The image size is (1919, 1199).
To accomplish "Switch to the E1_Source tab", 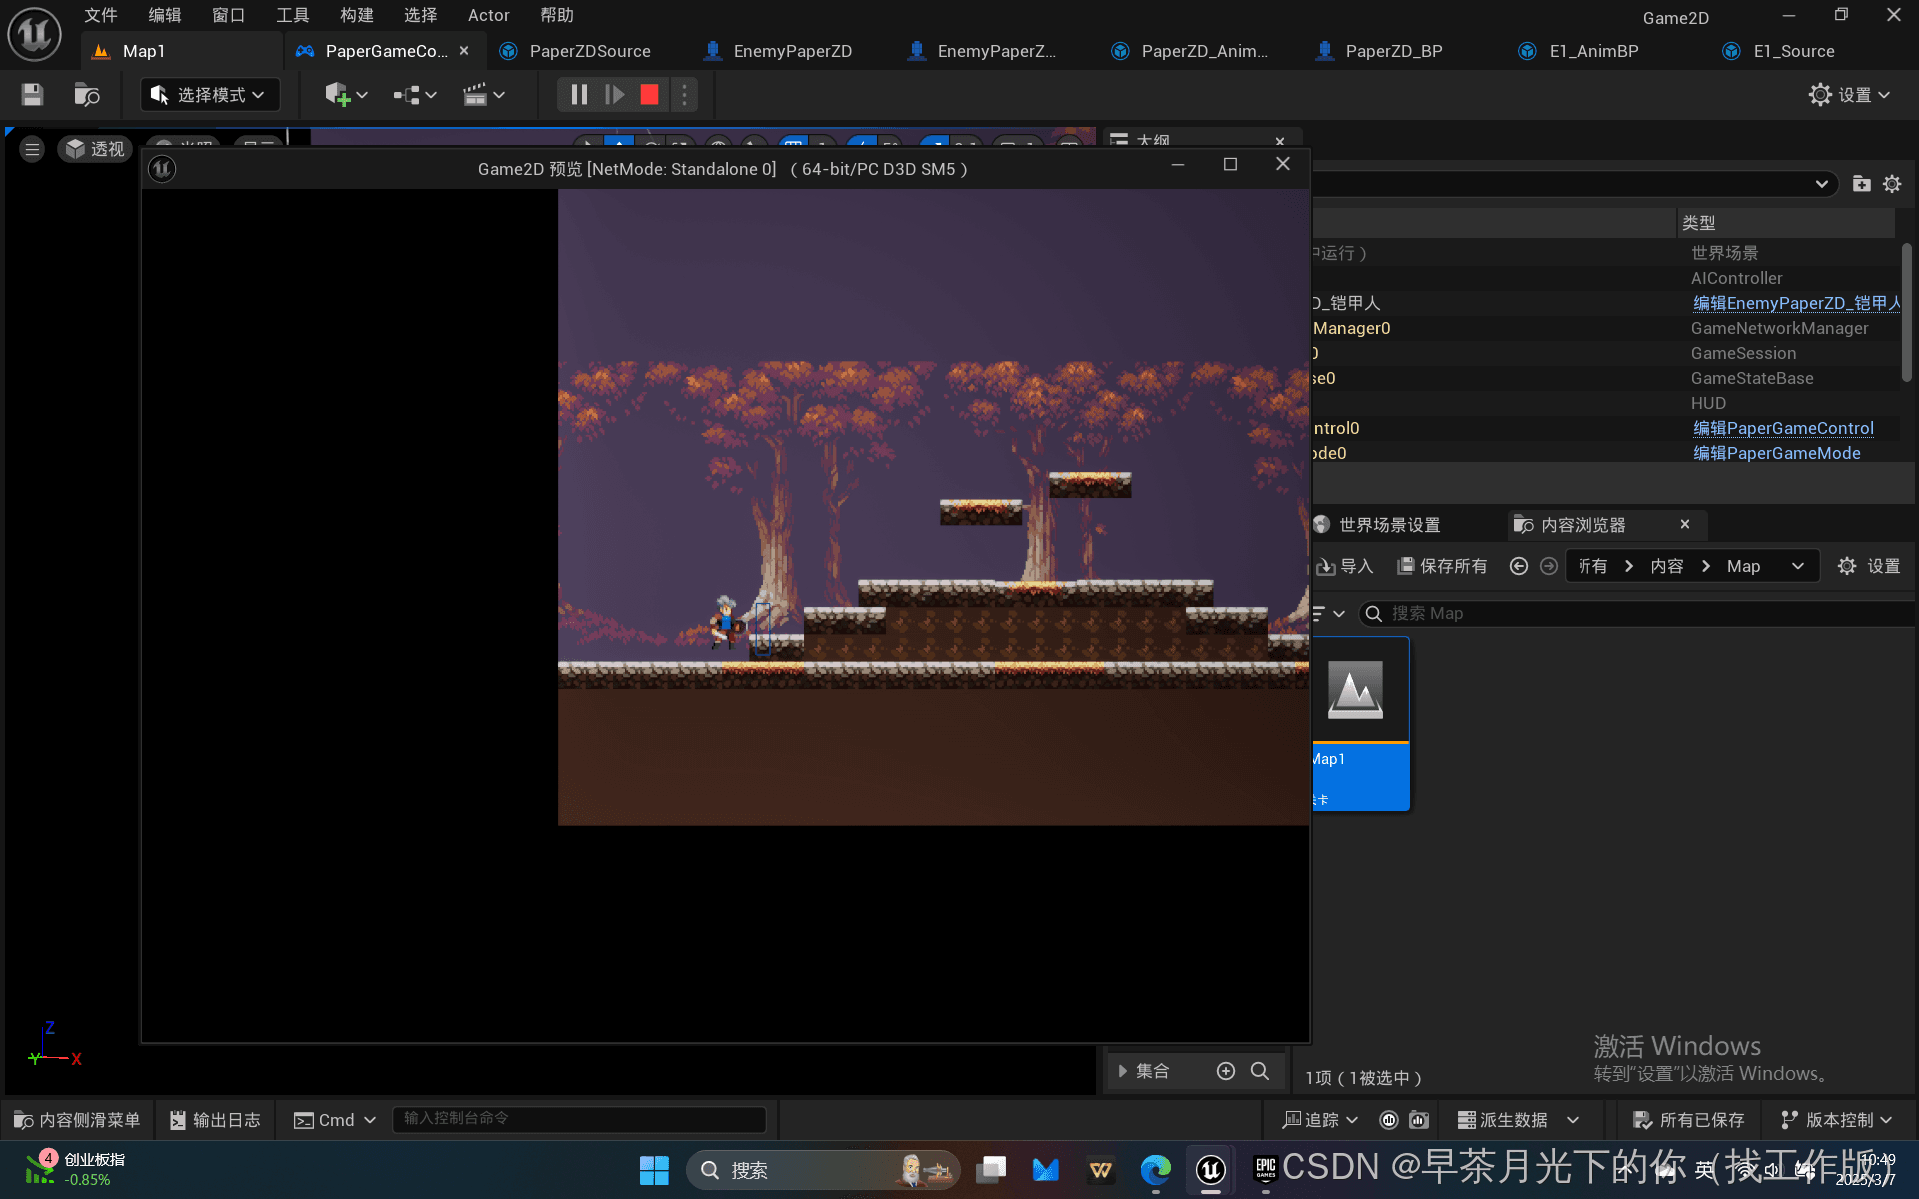I will point(1793,51).
